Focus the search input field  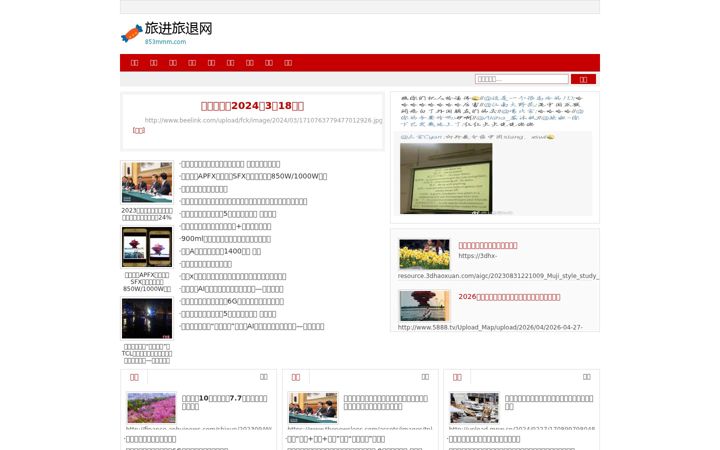521,79
